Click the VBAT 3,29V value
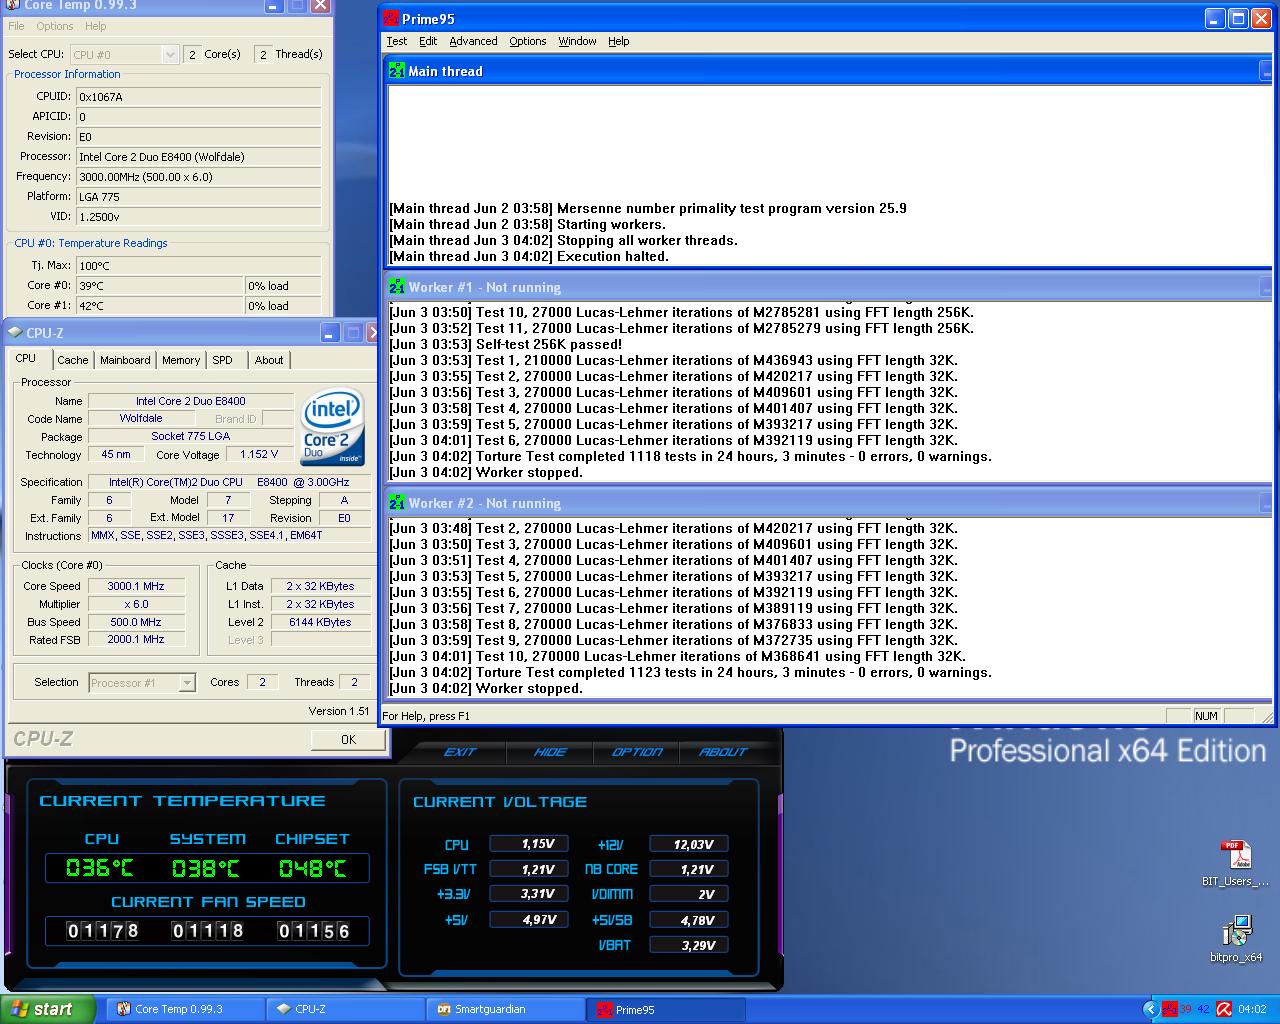The height and width of the screenshot is (1024, 1280). pos(689,945)
